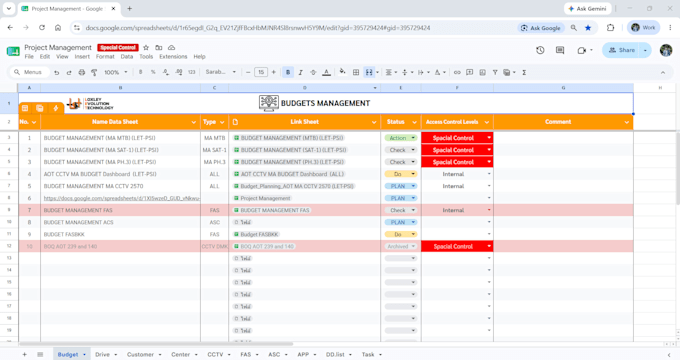Toggle bold formatting
Screen dimensions: 680x360
pos(288,72)
